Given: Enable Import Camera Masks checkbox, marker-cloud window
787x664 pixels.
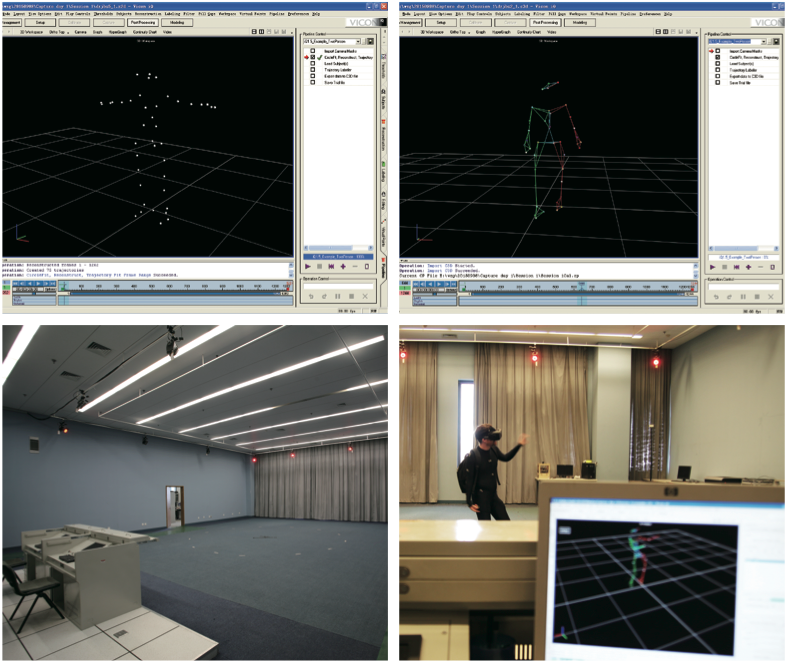Looking at the screenshot, I should click(x=313, y=51).
